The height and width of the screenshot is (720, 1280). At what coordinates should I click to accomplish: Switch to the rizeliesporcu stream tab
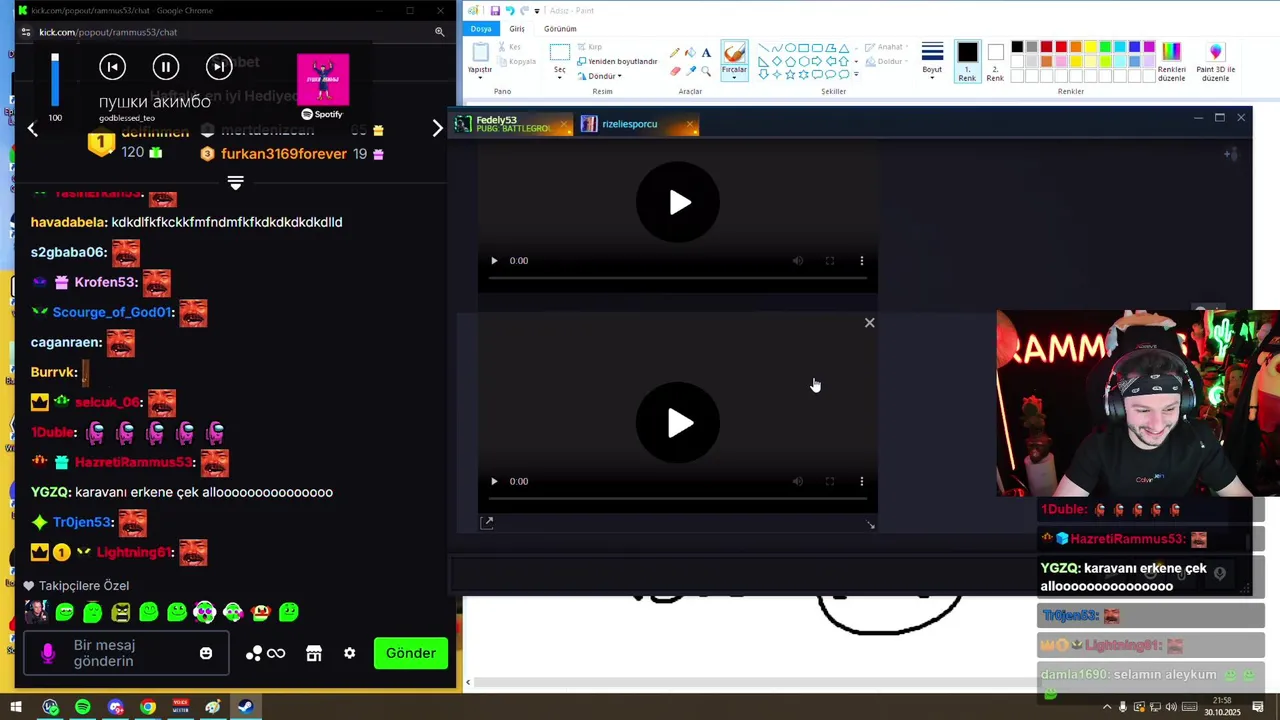click(x=630, y=124)
